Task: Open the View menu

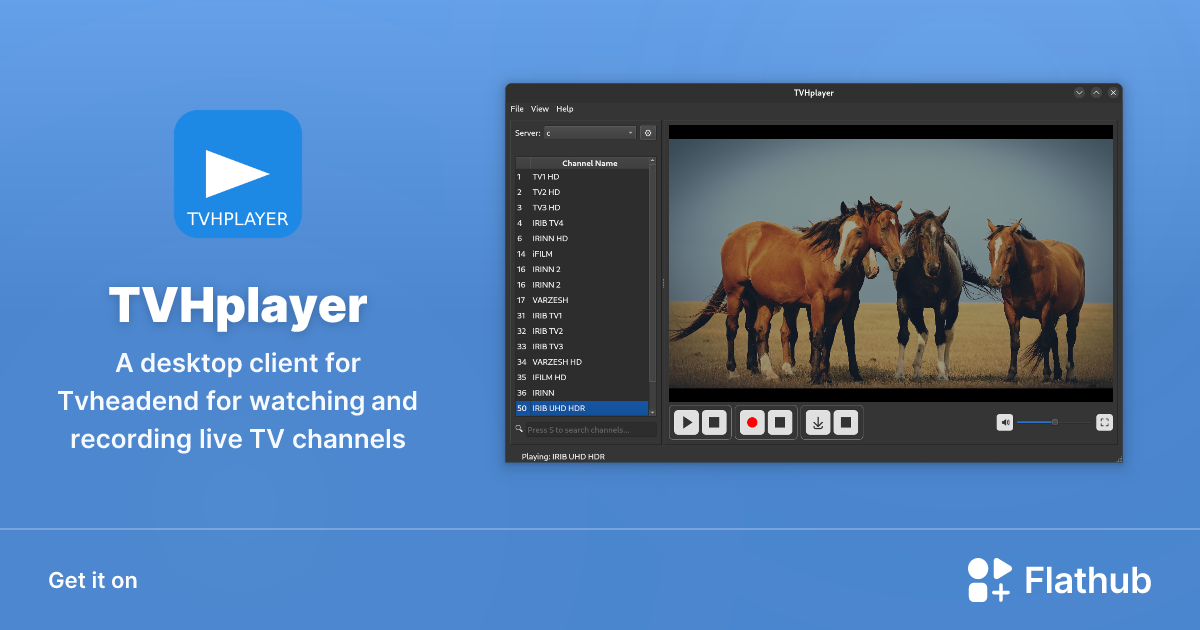Action: click(540, 109)
